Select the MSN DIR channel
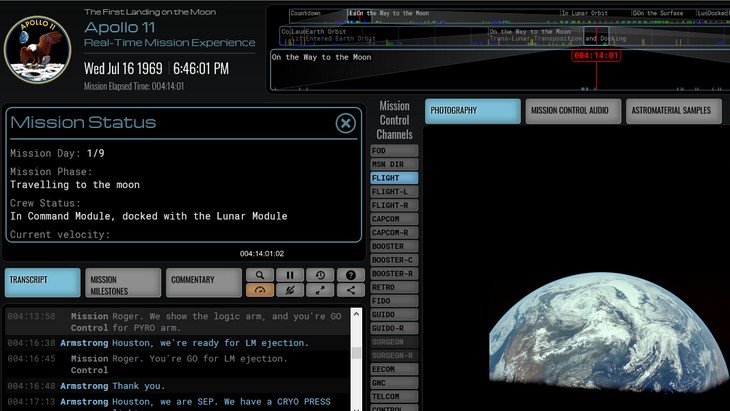 [x=394, y=164]
